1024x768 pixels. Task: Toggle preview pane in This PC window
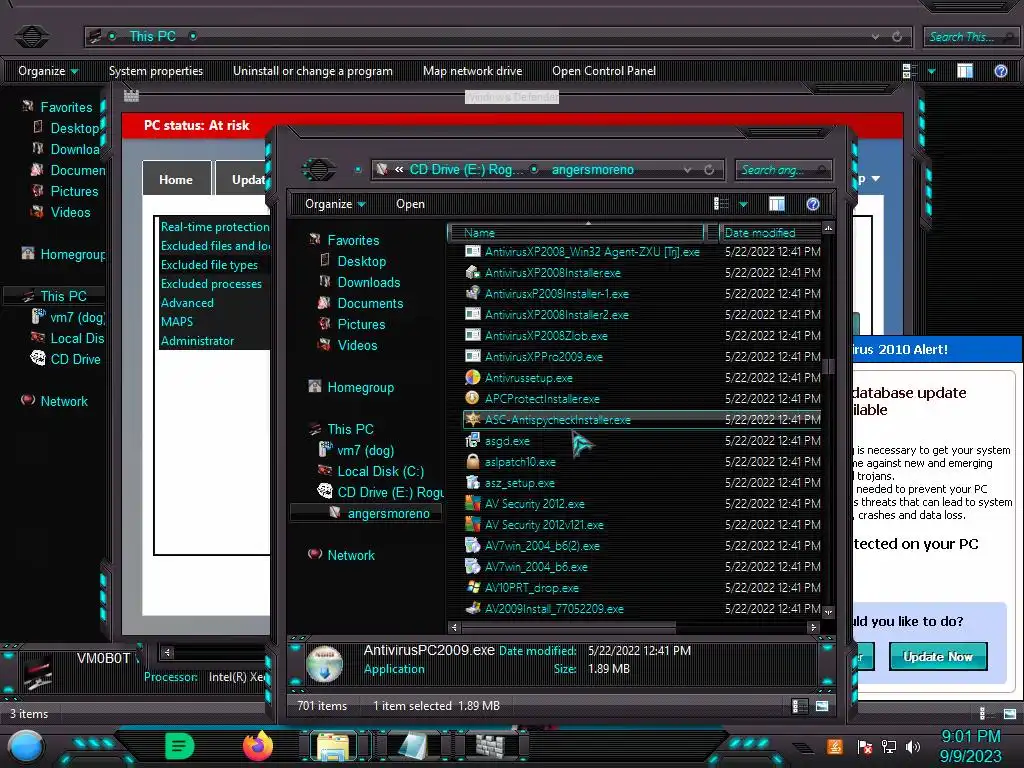click(965, 71)
